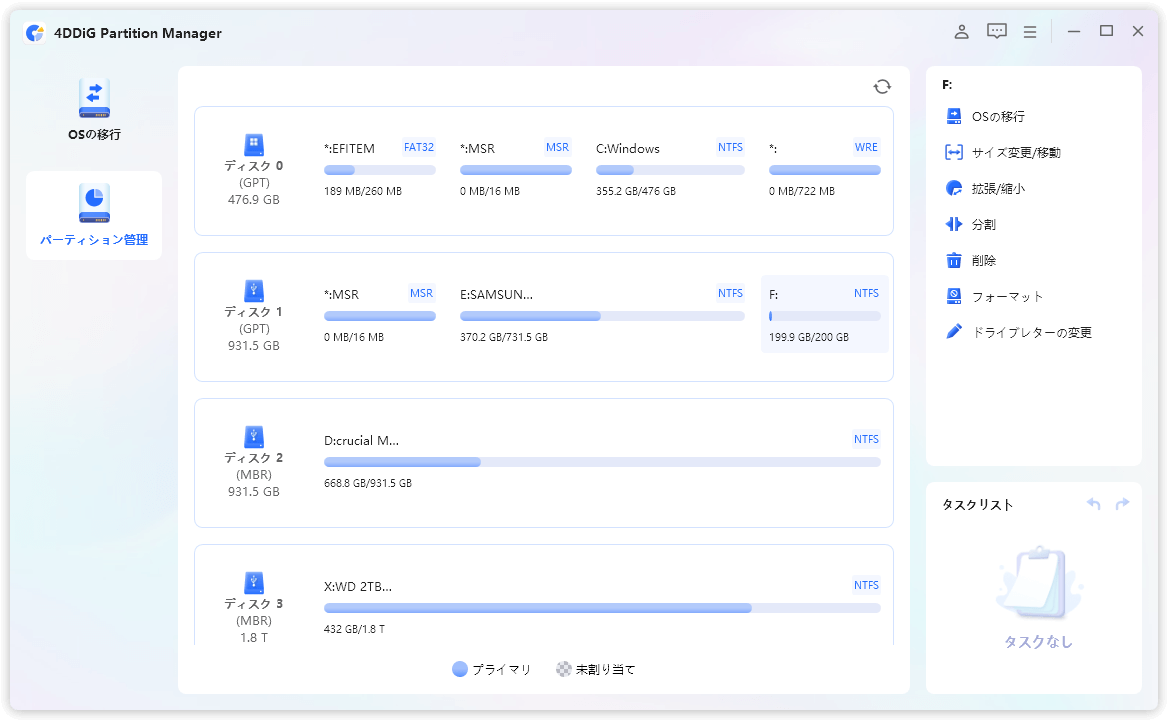1168x720 pixels.
Task: Select the X:WD 2TB... partition
Action: tap(602, 606)
